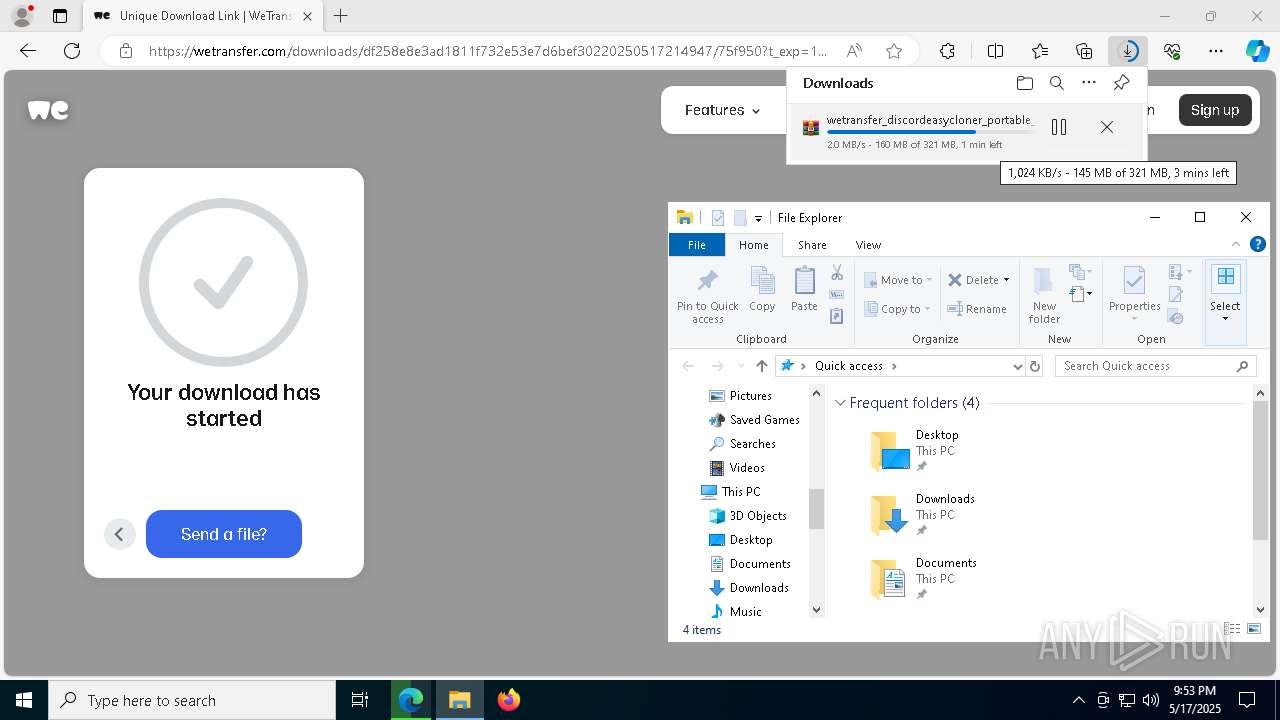Collapse the File Explorer ribbon
The height and width of the screenshot is (720, 1280).
tap(1236, 244)
